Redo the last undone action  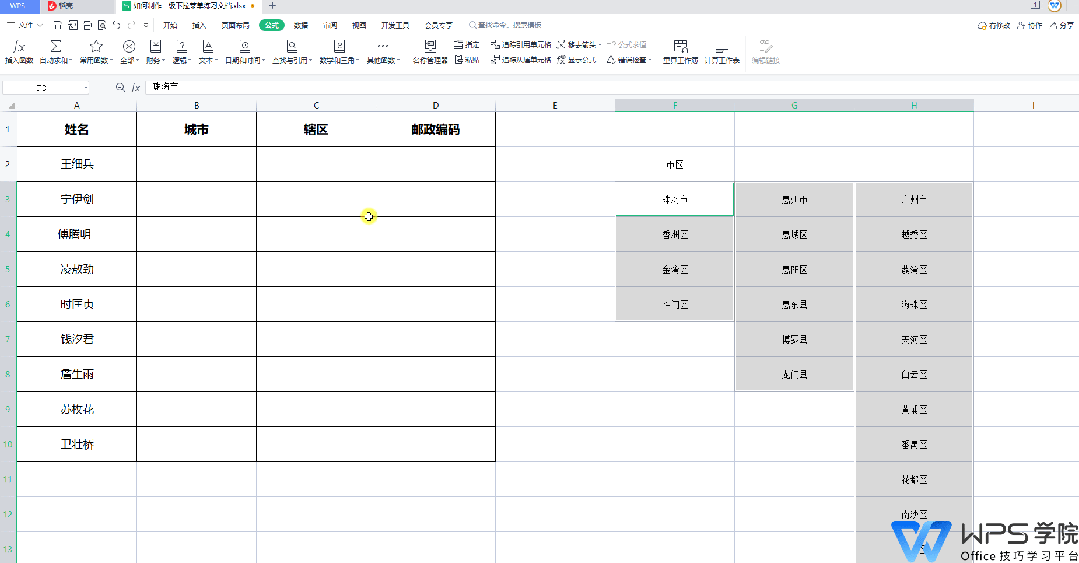[132, 25]
